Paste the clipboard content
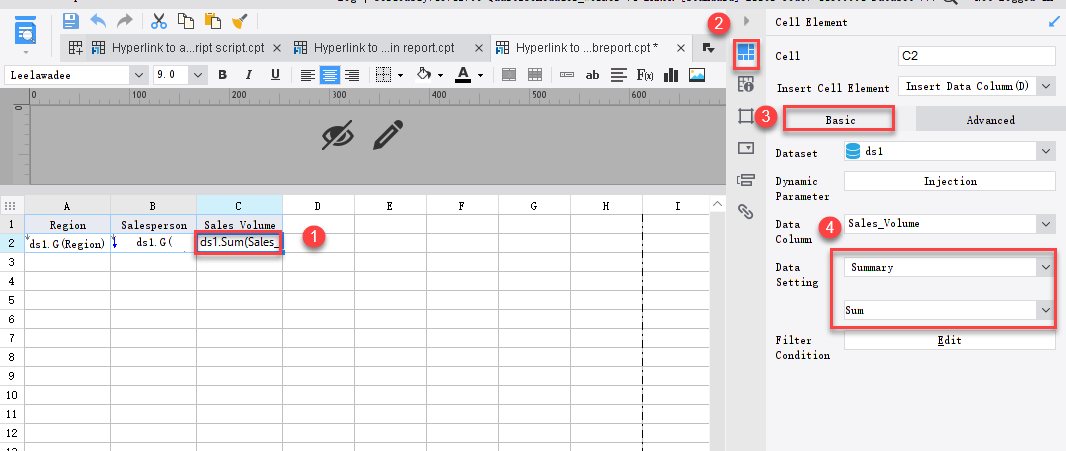1066x451 pixels. click(213, 21)
